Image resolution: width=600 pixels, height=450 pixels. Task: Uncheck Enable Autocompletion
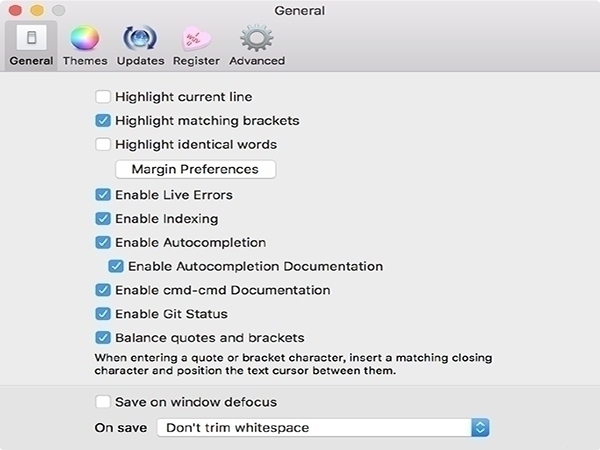pyautogui.click(x=103, y=242)
